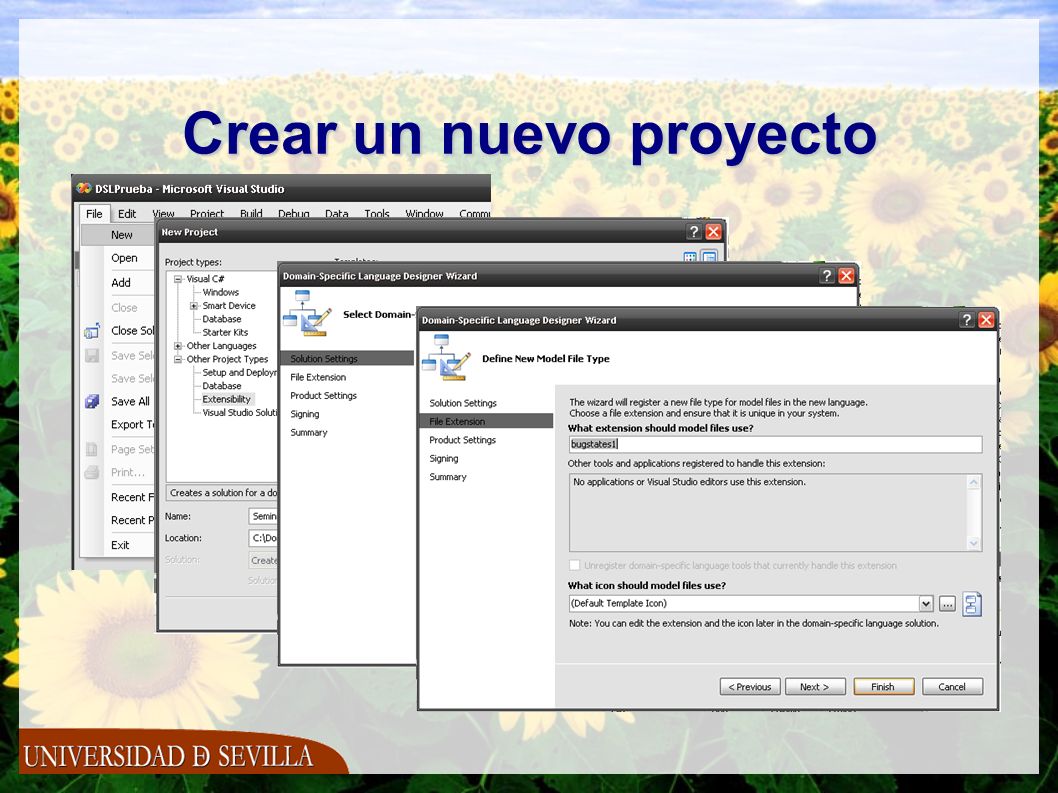Switch New Project templates to large icons view
Viewport: 1058px width, 793px height.
pyautogui.click(x=690, y=257)
